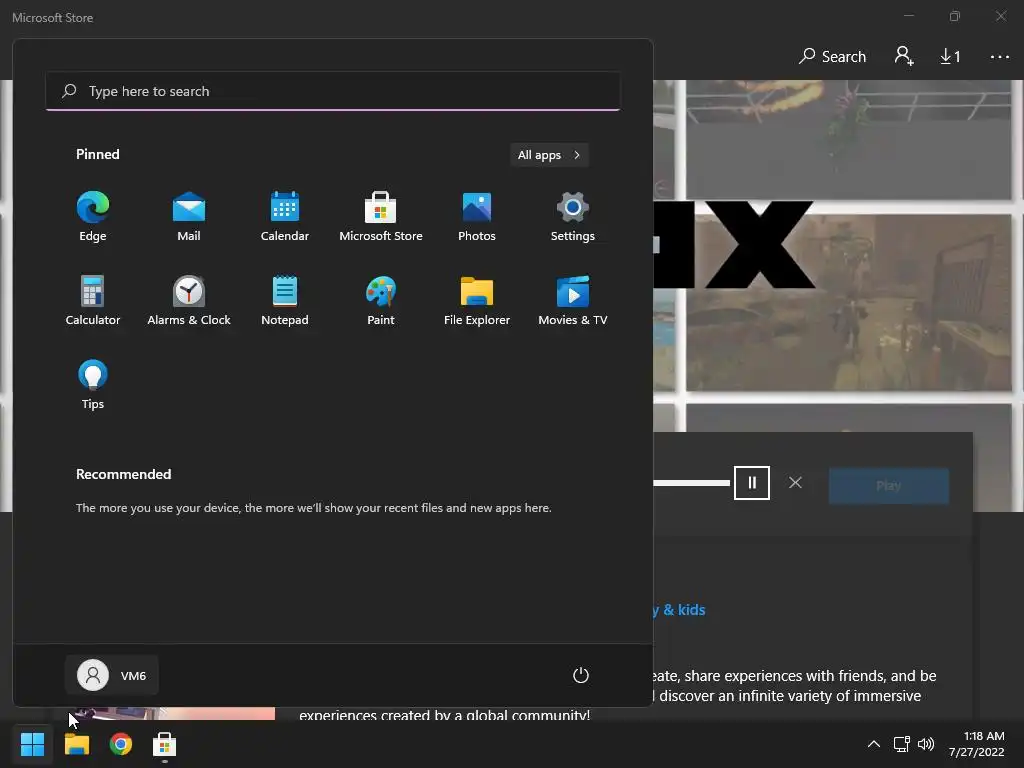Open the Store sign-in account icon
The width and height of the screenshot is (1024, 768).
(x=904, y=56)
